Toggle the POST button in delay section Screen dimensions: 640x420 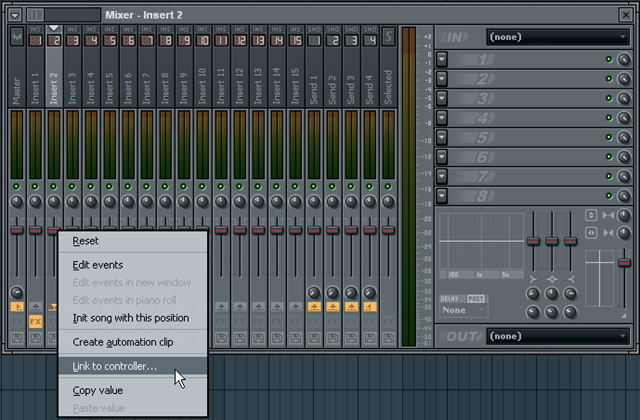click(x=475, y=299)
